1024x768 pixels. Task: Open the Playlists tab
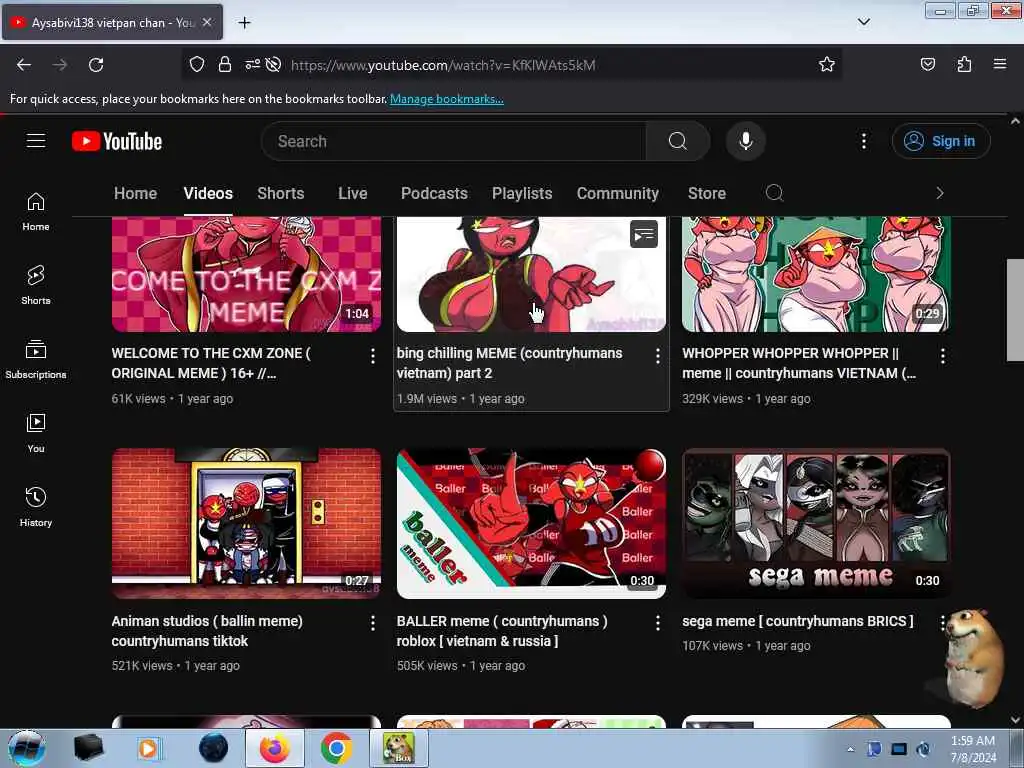coord(522,193)
